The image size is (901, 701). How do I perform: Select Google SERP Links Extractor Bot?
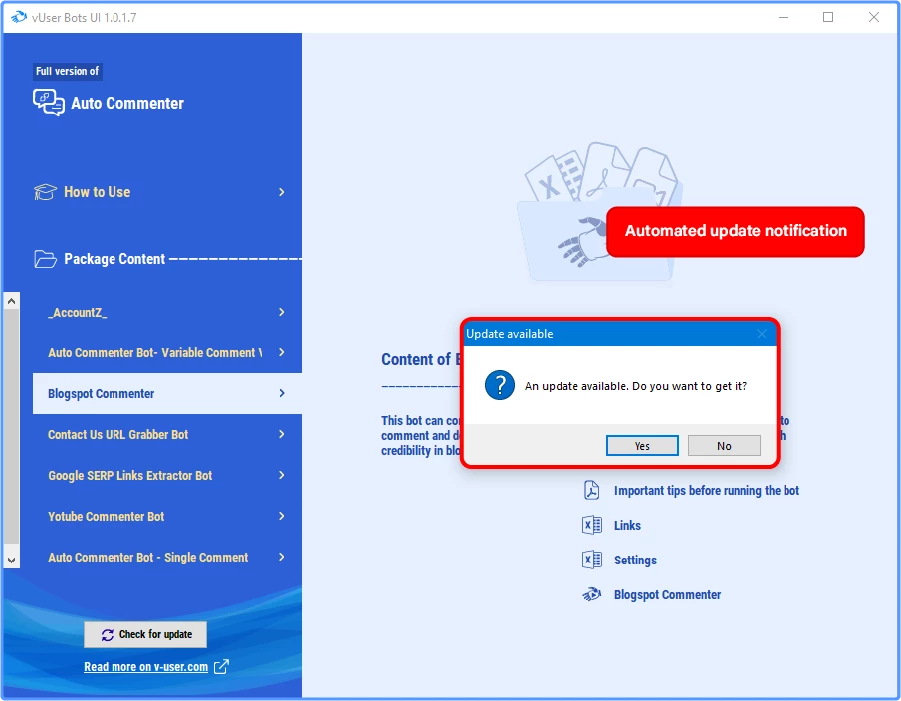tap(167, 475)
